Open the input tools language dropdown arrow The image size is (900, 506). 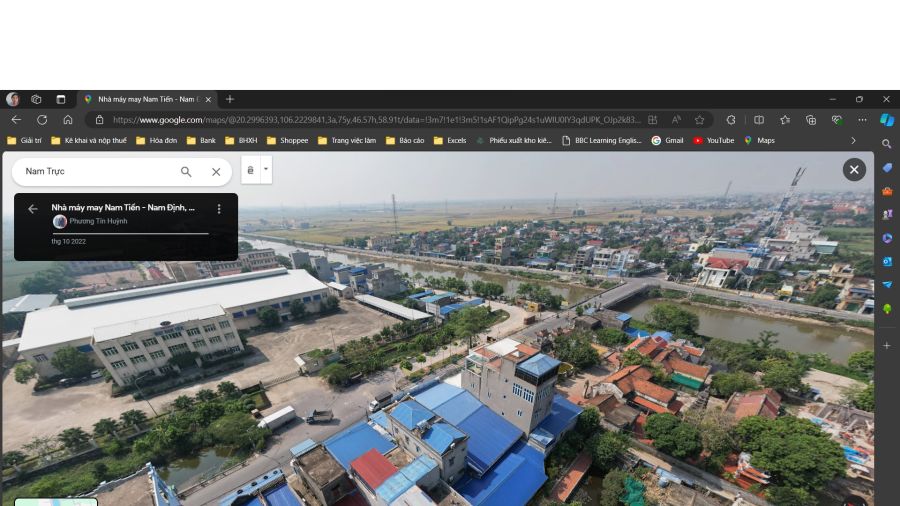click(266, 169)
